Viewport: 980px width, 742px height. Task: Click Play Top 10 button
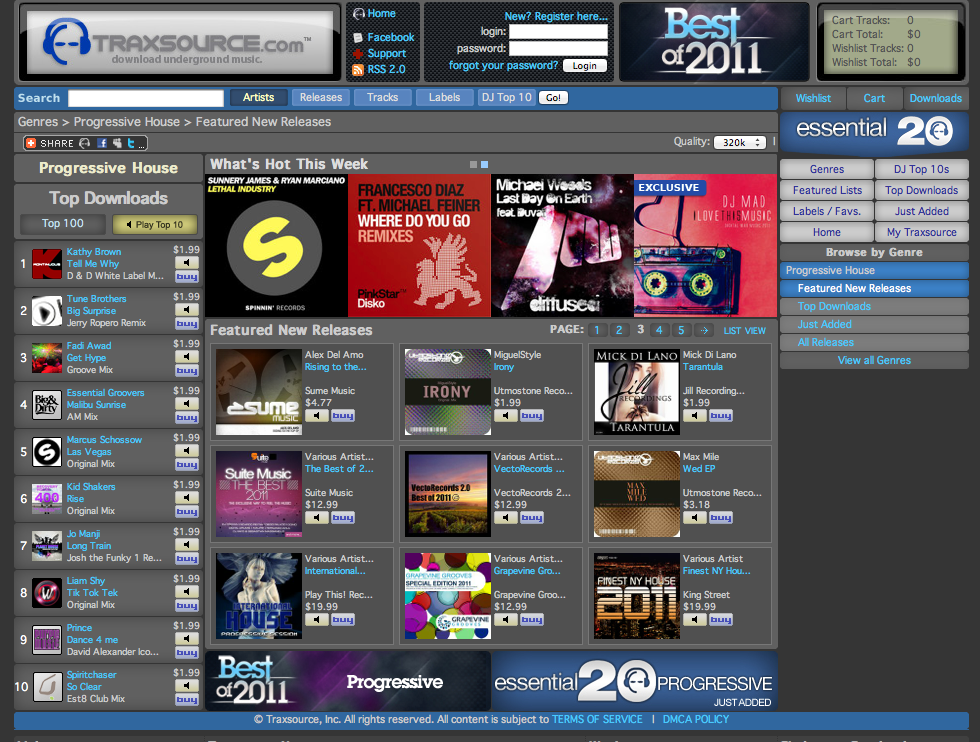154,224
